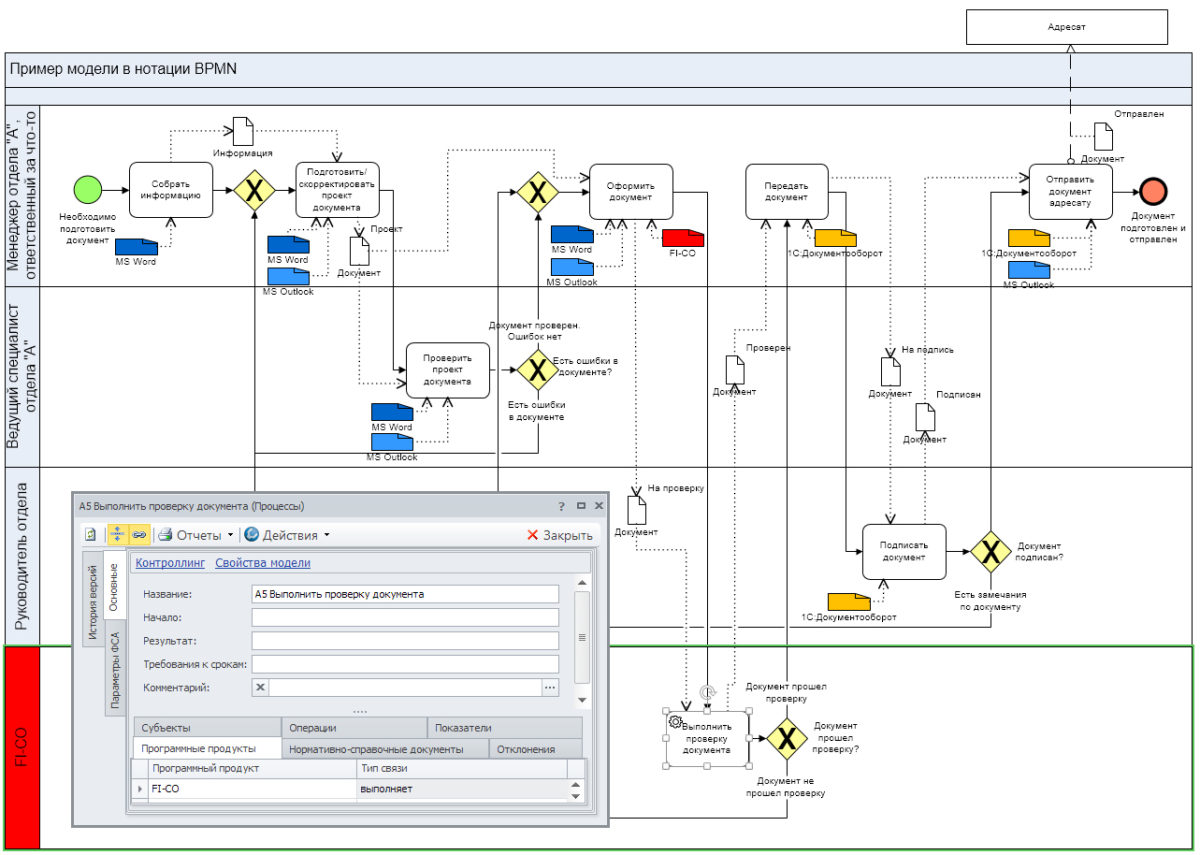The image size is (1200, 855).
Task: Click the help question mark in dialog title
Action: point(562,506)
